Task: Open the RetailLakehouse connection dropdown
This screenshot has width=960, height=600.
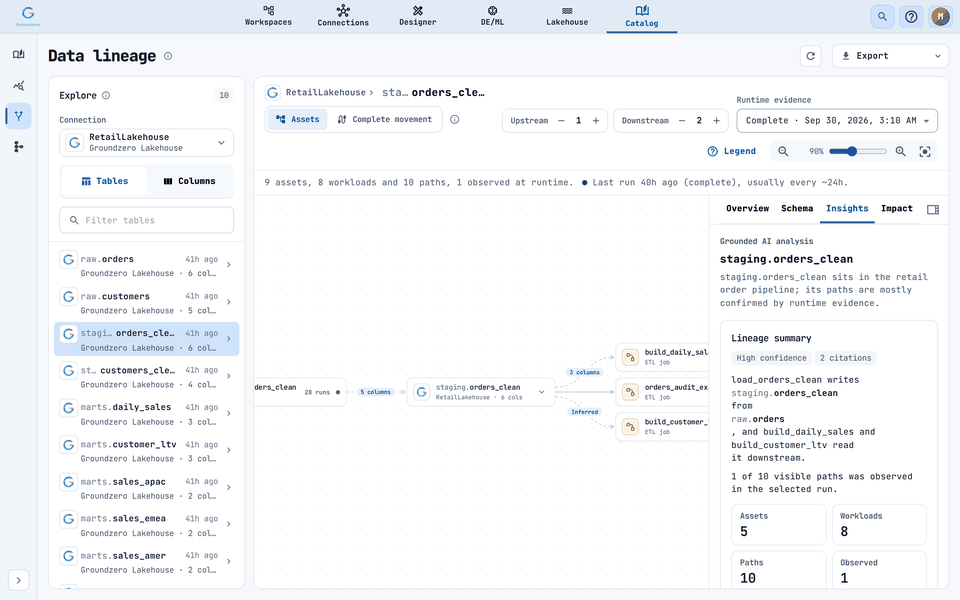Action: [146, 143]
